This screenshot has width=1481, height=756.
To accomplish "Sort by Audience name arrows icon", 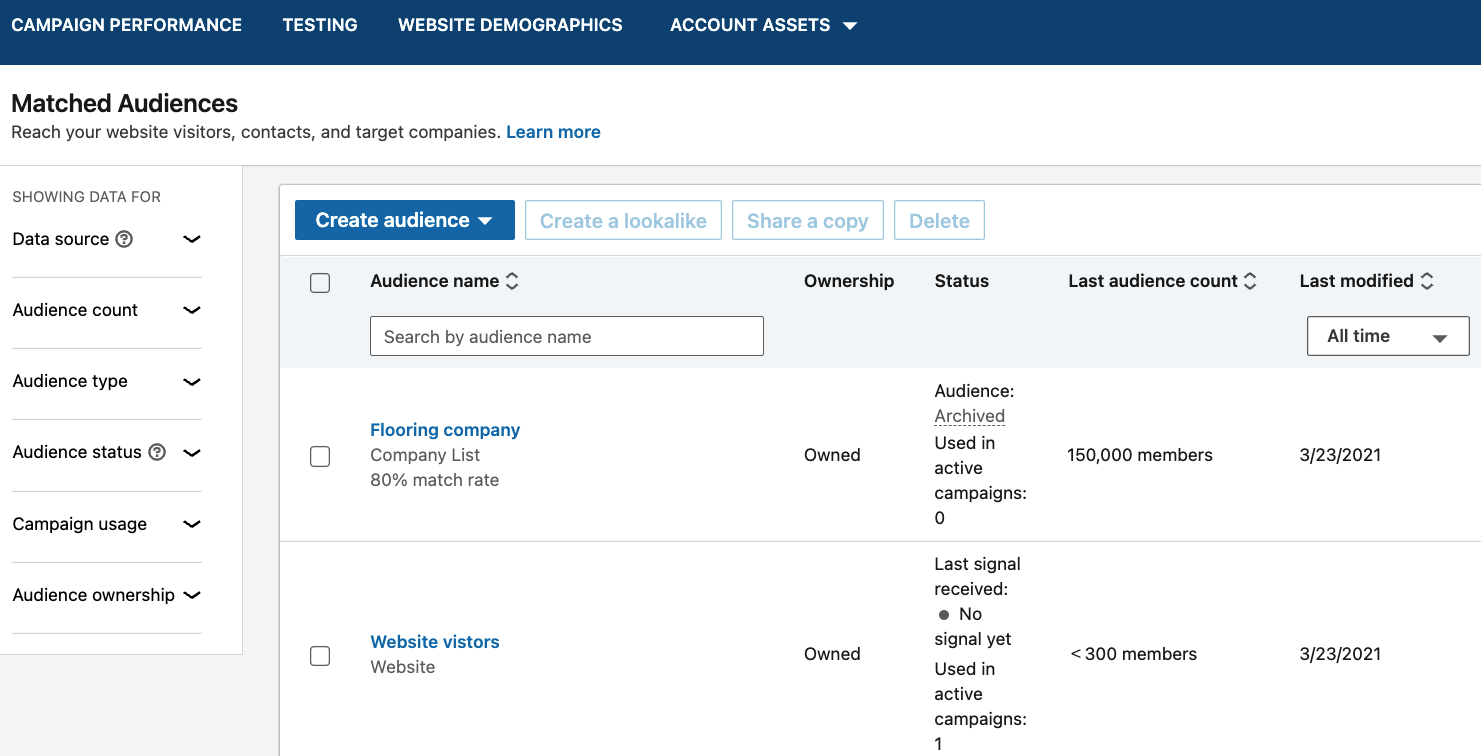I will [x=512, y=281].
